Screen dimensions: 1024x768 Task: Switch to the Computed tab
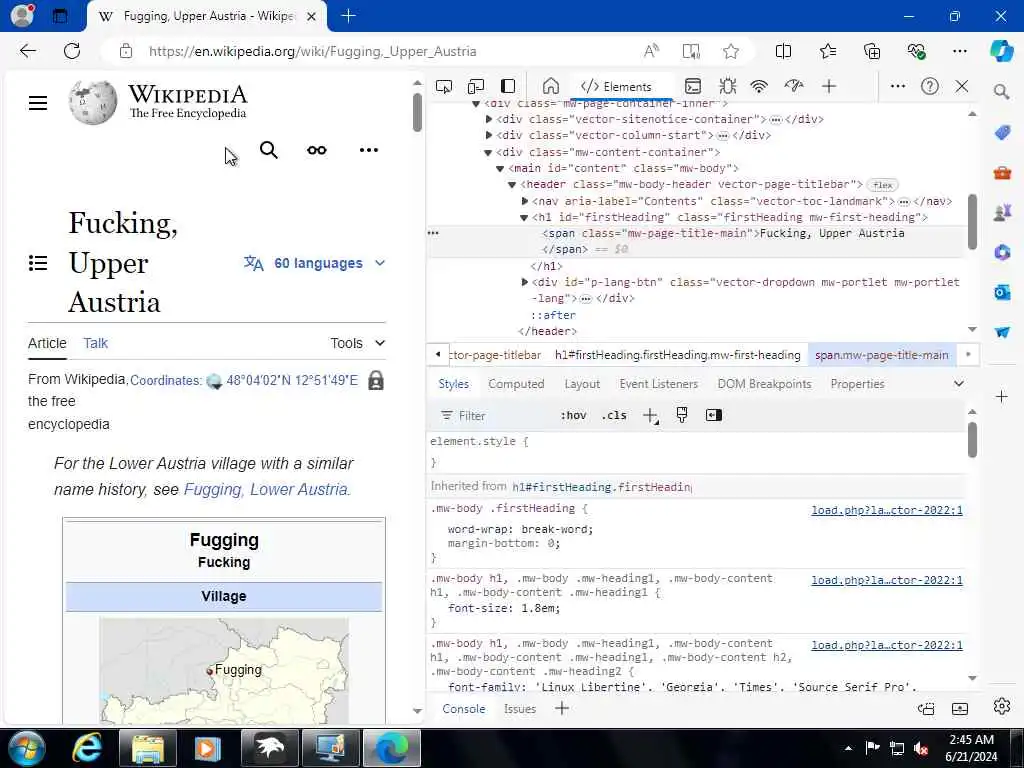point(516,384)
